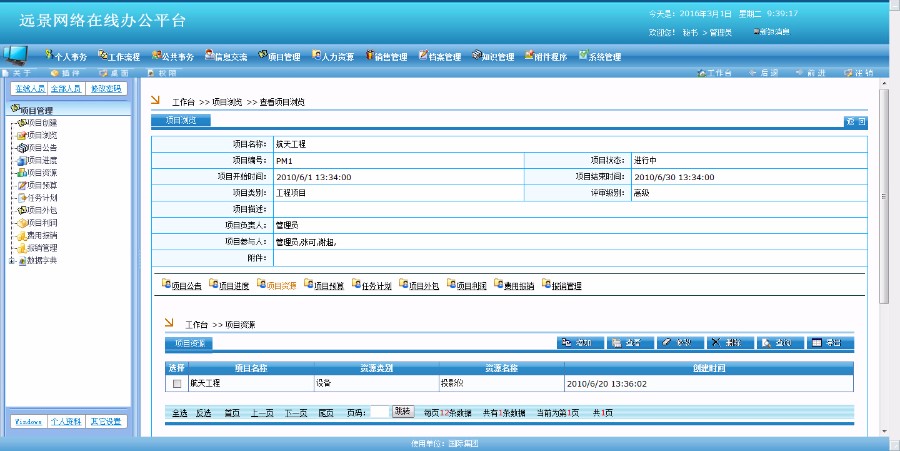The image size is (900, 451).
Task: Select 项目资源 in the sidebar tree
Action: coord(42,173)
